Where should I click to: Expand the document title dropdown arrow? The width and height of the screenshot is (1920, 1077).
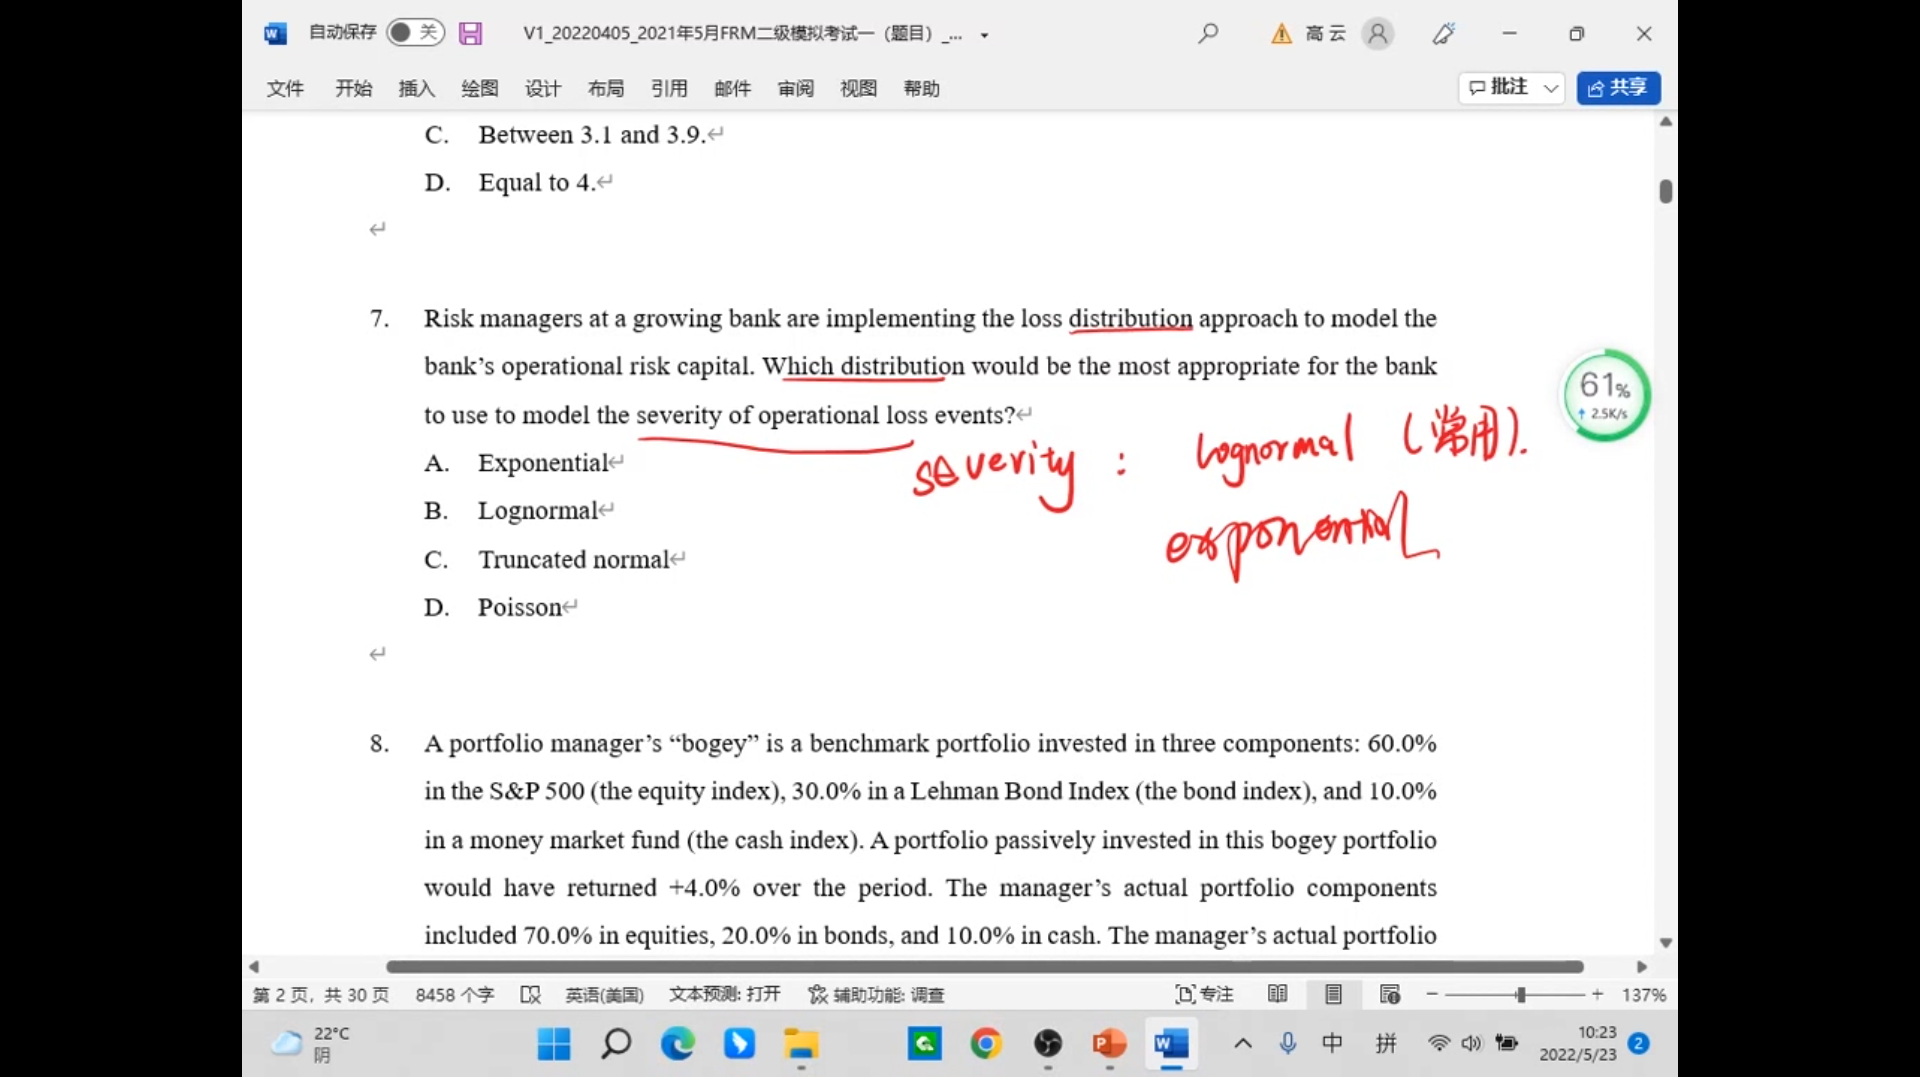pyautogui.click(x=985, y=35)
